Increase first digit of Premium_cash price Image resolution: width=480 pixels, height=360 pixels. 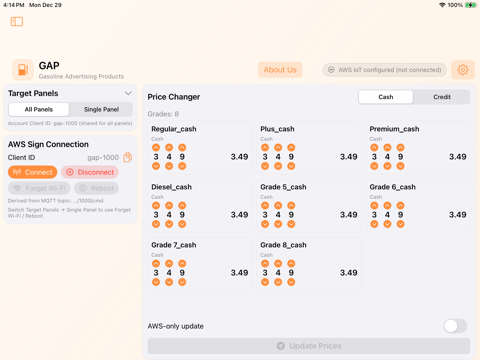pyautogui.click(x=374, y=147)
